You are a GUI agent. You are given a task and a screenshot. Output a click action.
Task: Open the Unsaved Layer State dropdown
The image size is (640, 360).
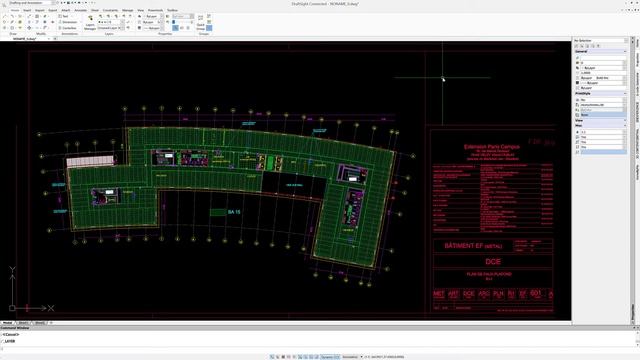point(111,28)
